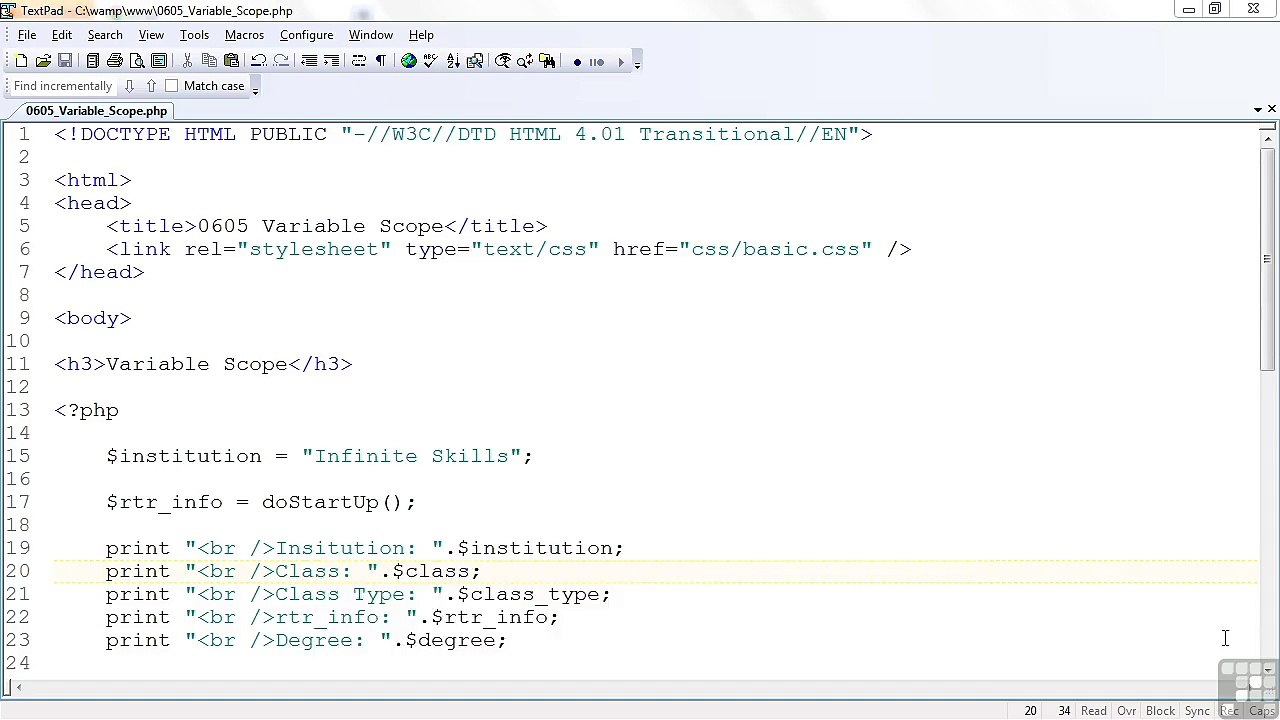Open Print Preview from the toolbar
This screenshot has height=720, width=1280.
click(137, 61)
